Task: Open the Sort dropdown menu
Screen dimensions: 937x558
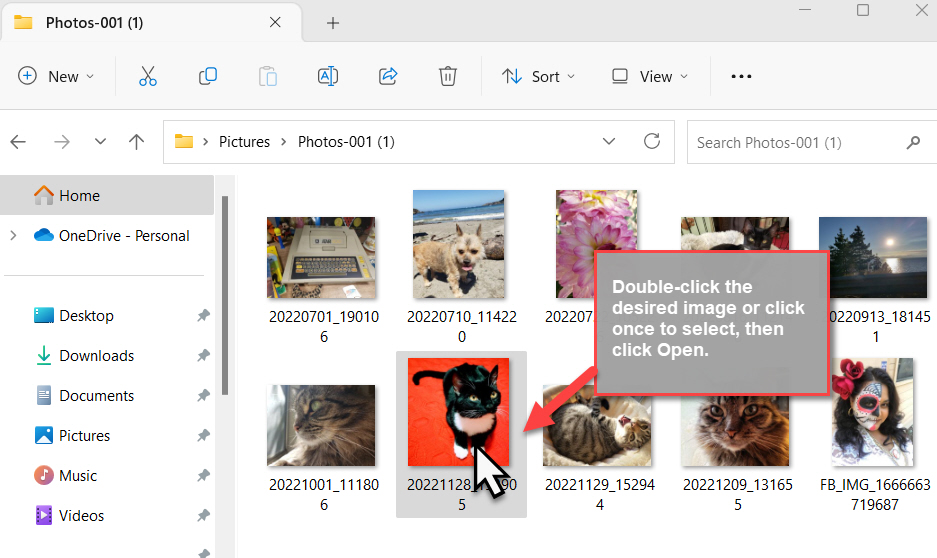Action: [x=539, y=76]
